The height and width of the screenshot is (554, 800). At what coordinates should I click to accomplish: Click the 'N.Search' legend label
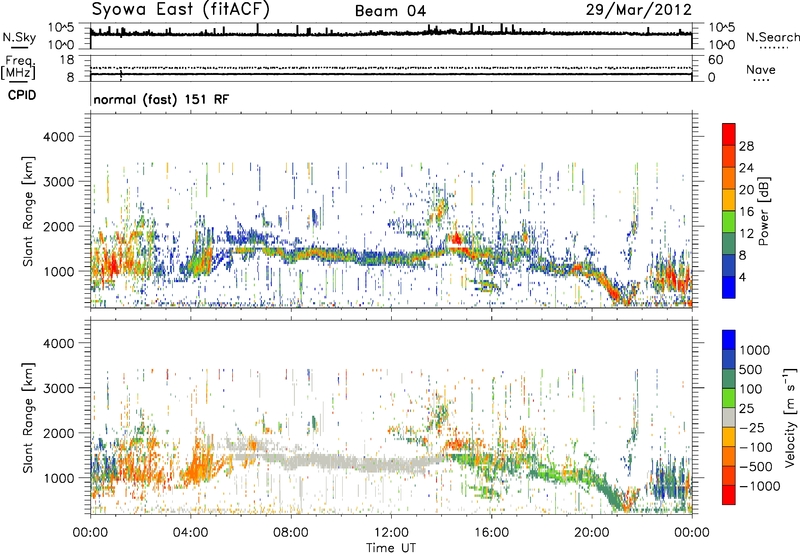[x=772, y=37]
